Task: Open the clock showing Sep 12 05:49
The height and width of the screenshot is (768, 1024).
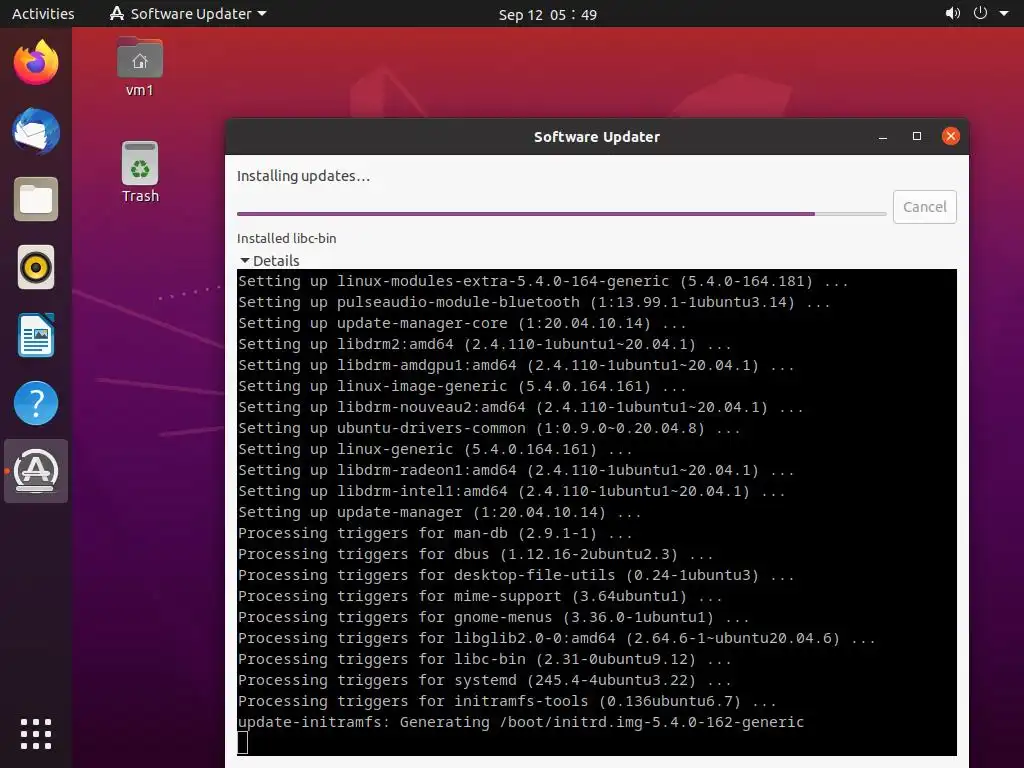Action: (547, 14)
